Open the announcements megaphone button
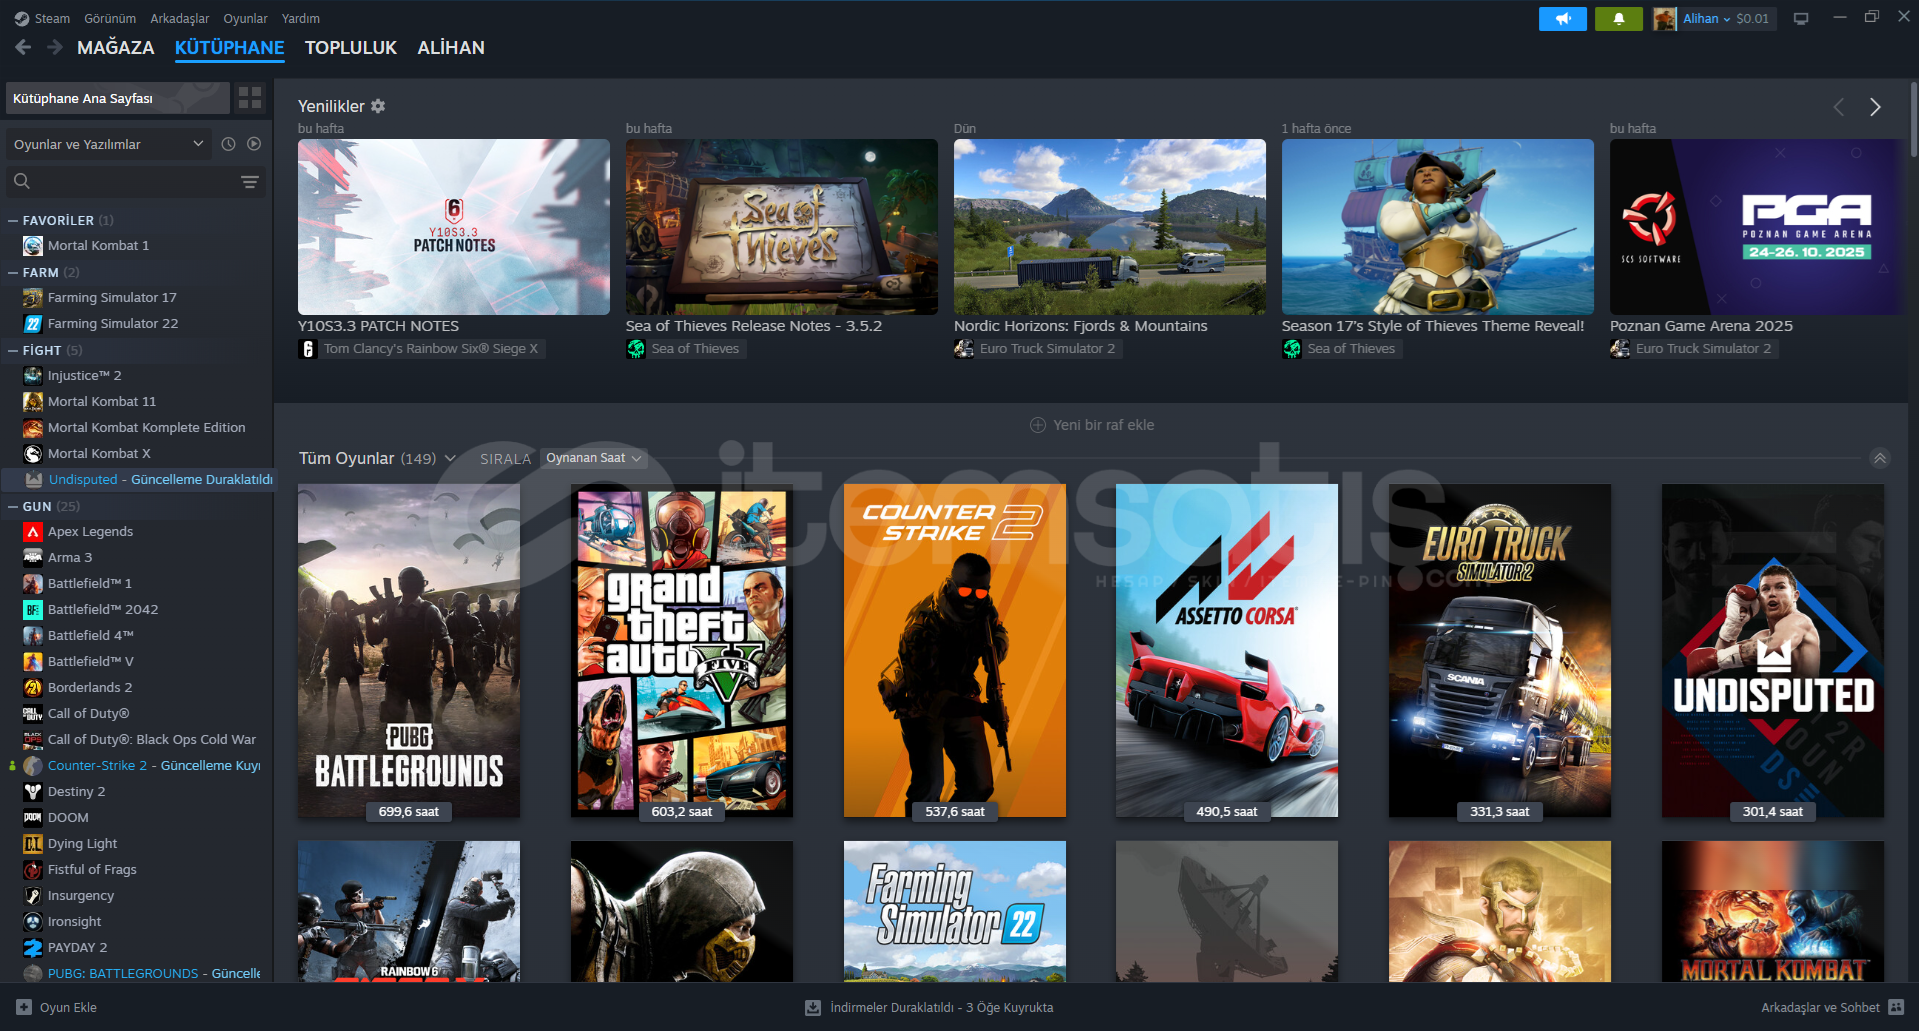 1562,19
